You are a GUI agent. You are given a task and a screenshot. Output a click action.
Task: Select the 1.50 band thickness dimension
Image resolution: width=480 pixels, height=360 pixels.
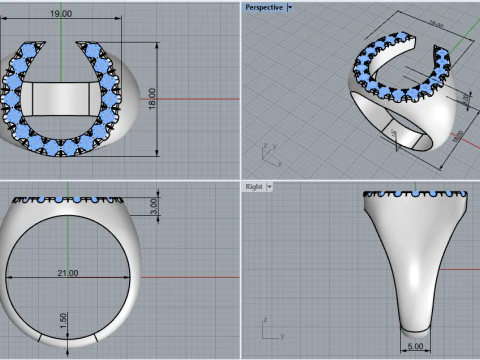click(x=63, y=321)
